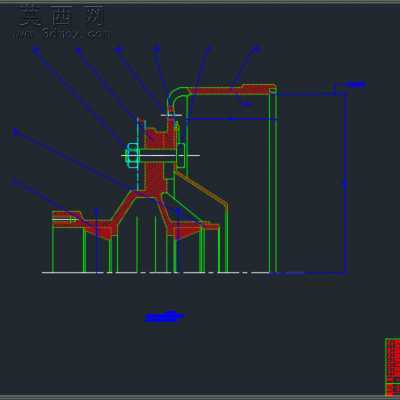Screen dimensions: 400x400
Task: Select the tall blue vertical dimension line
Action: pos(345,183)
